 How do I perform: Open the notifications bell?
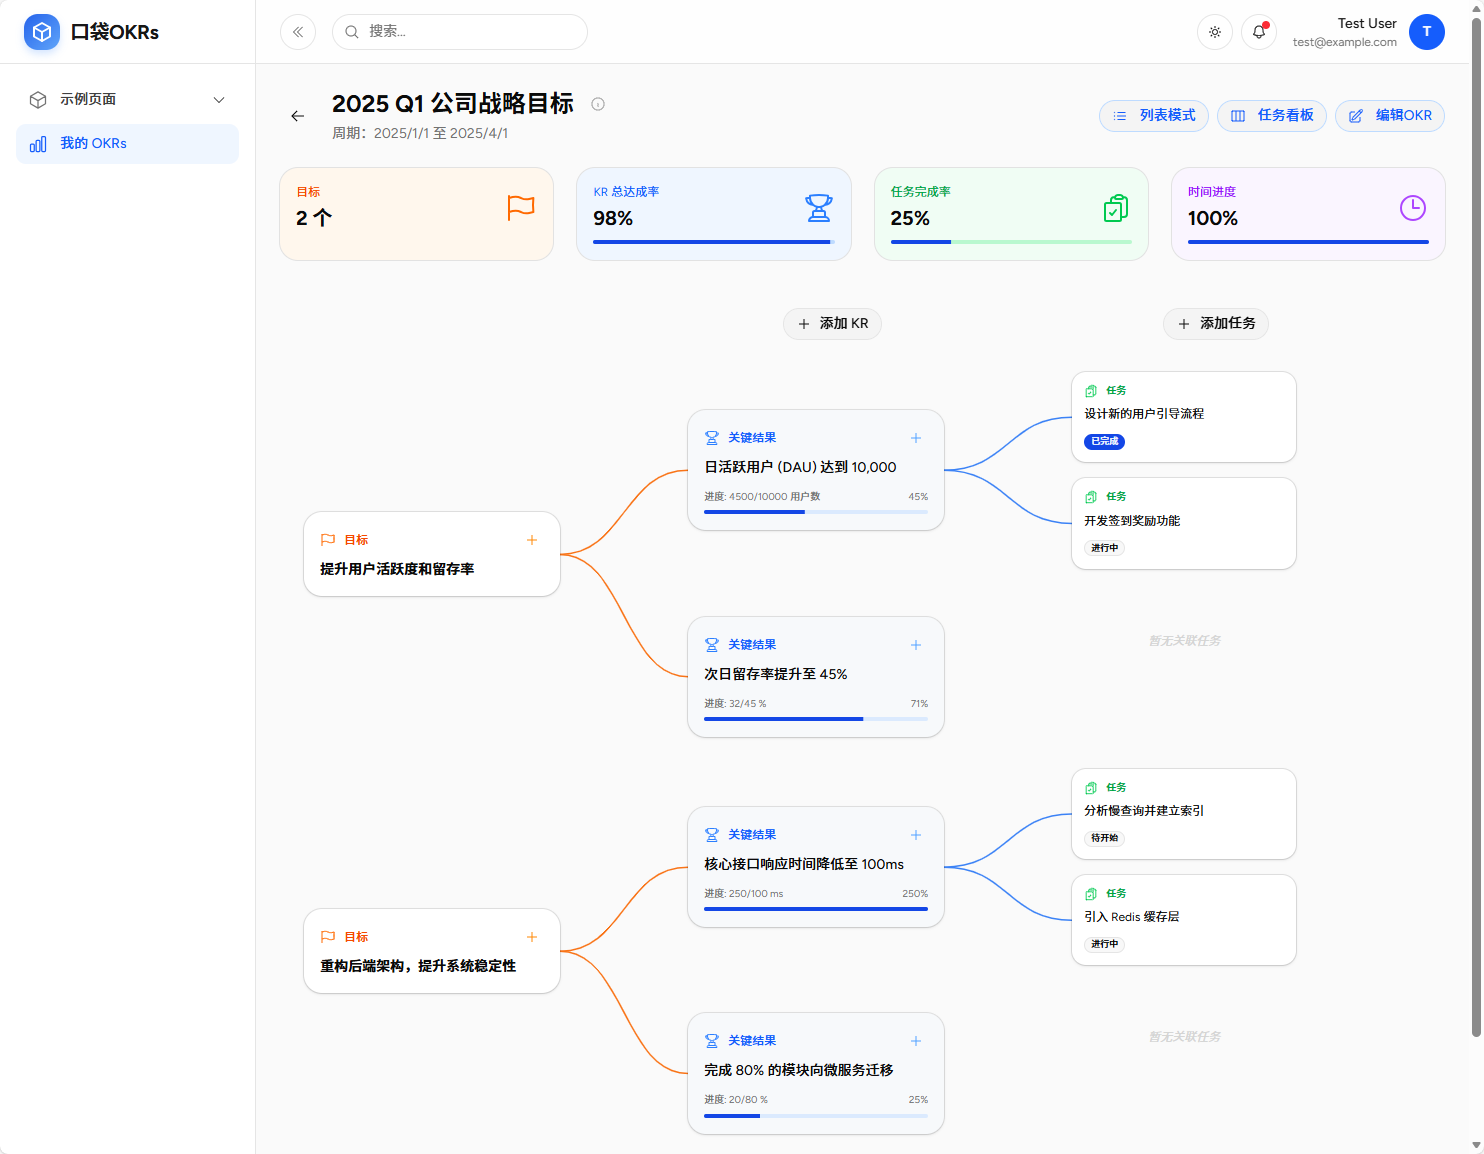click(1258, 32)
